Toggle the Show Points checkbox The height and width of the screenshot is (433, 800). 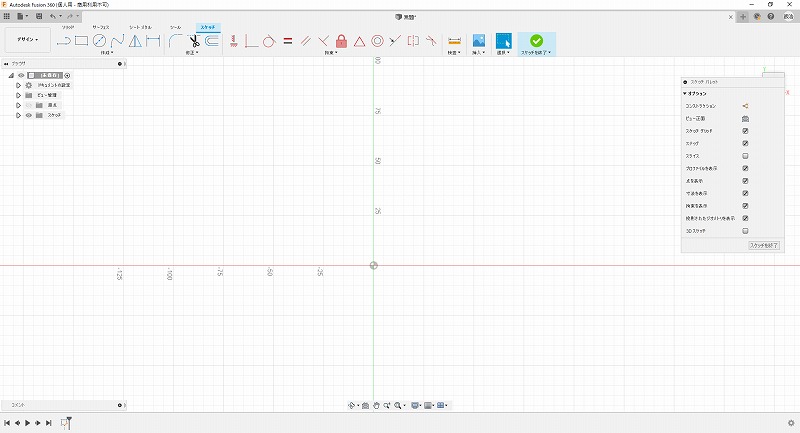745,181
